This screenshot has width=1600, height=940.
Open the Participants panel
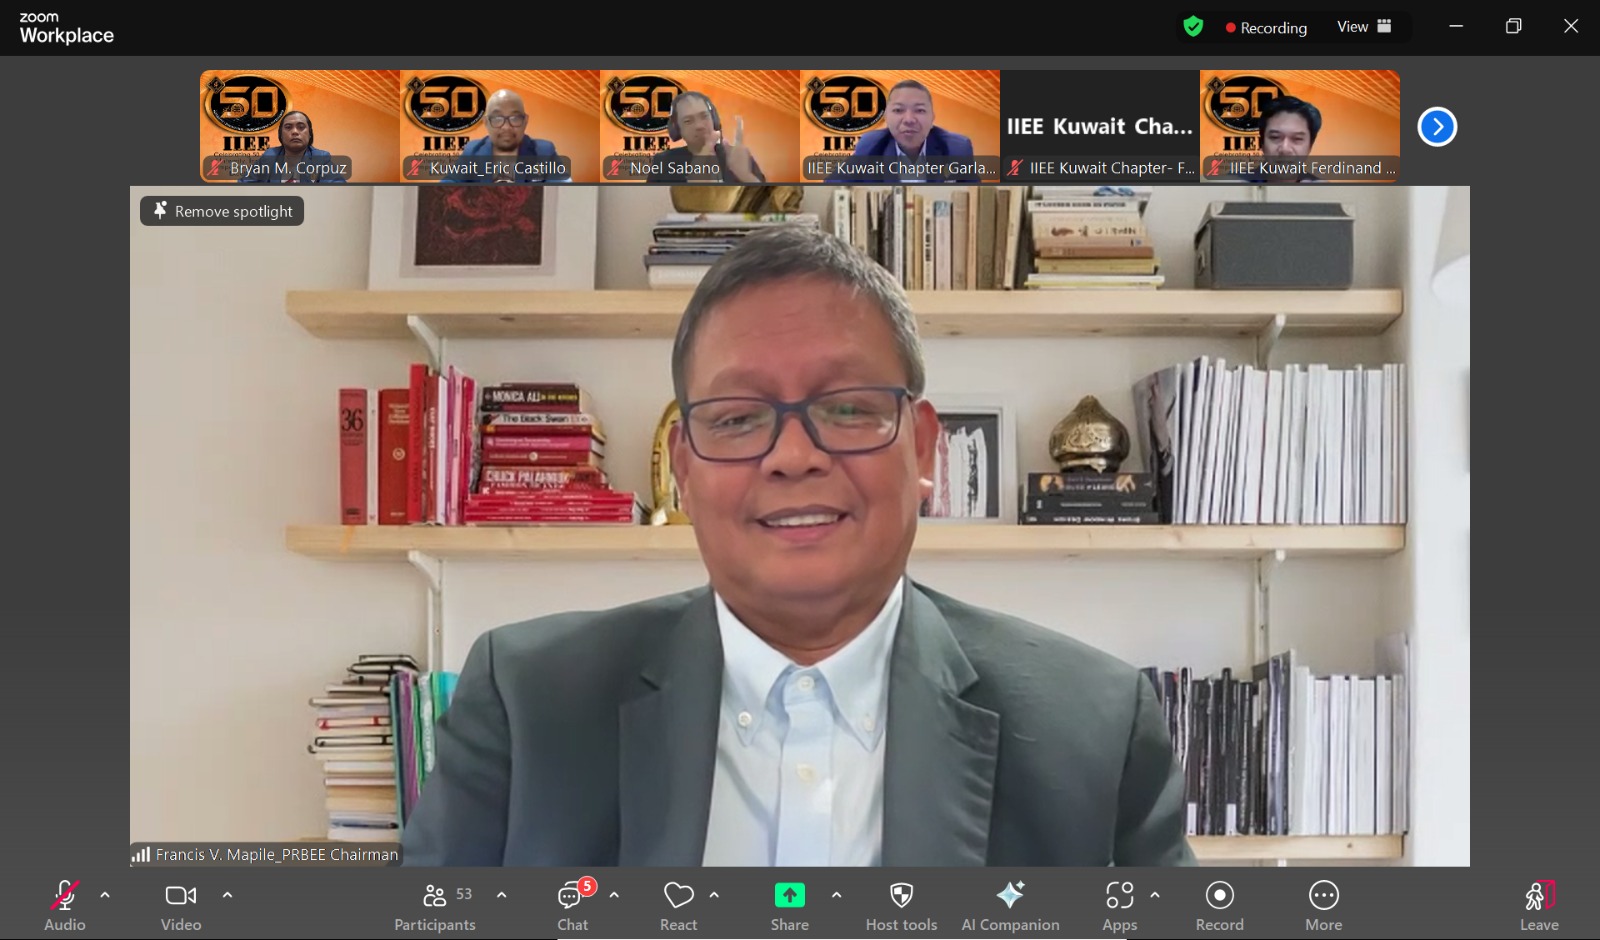click(435, 906)
